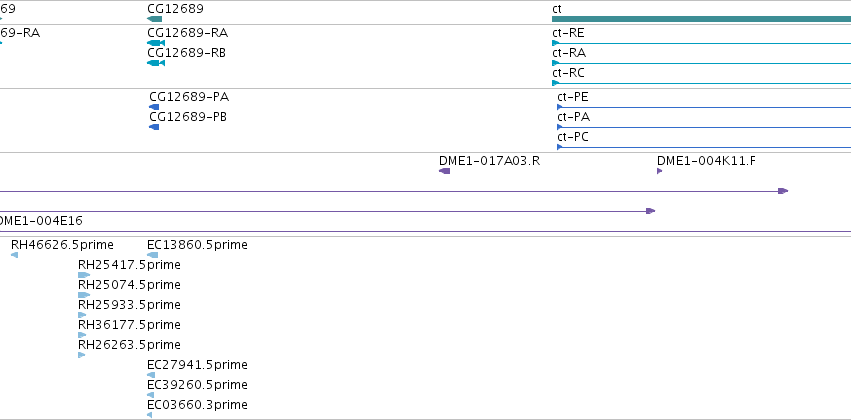Click the ct-PC label
Image resolution: width=851 pixels, height=420 pixels.
click(573, 137)
